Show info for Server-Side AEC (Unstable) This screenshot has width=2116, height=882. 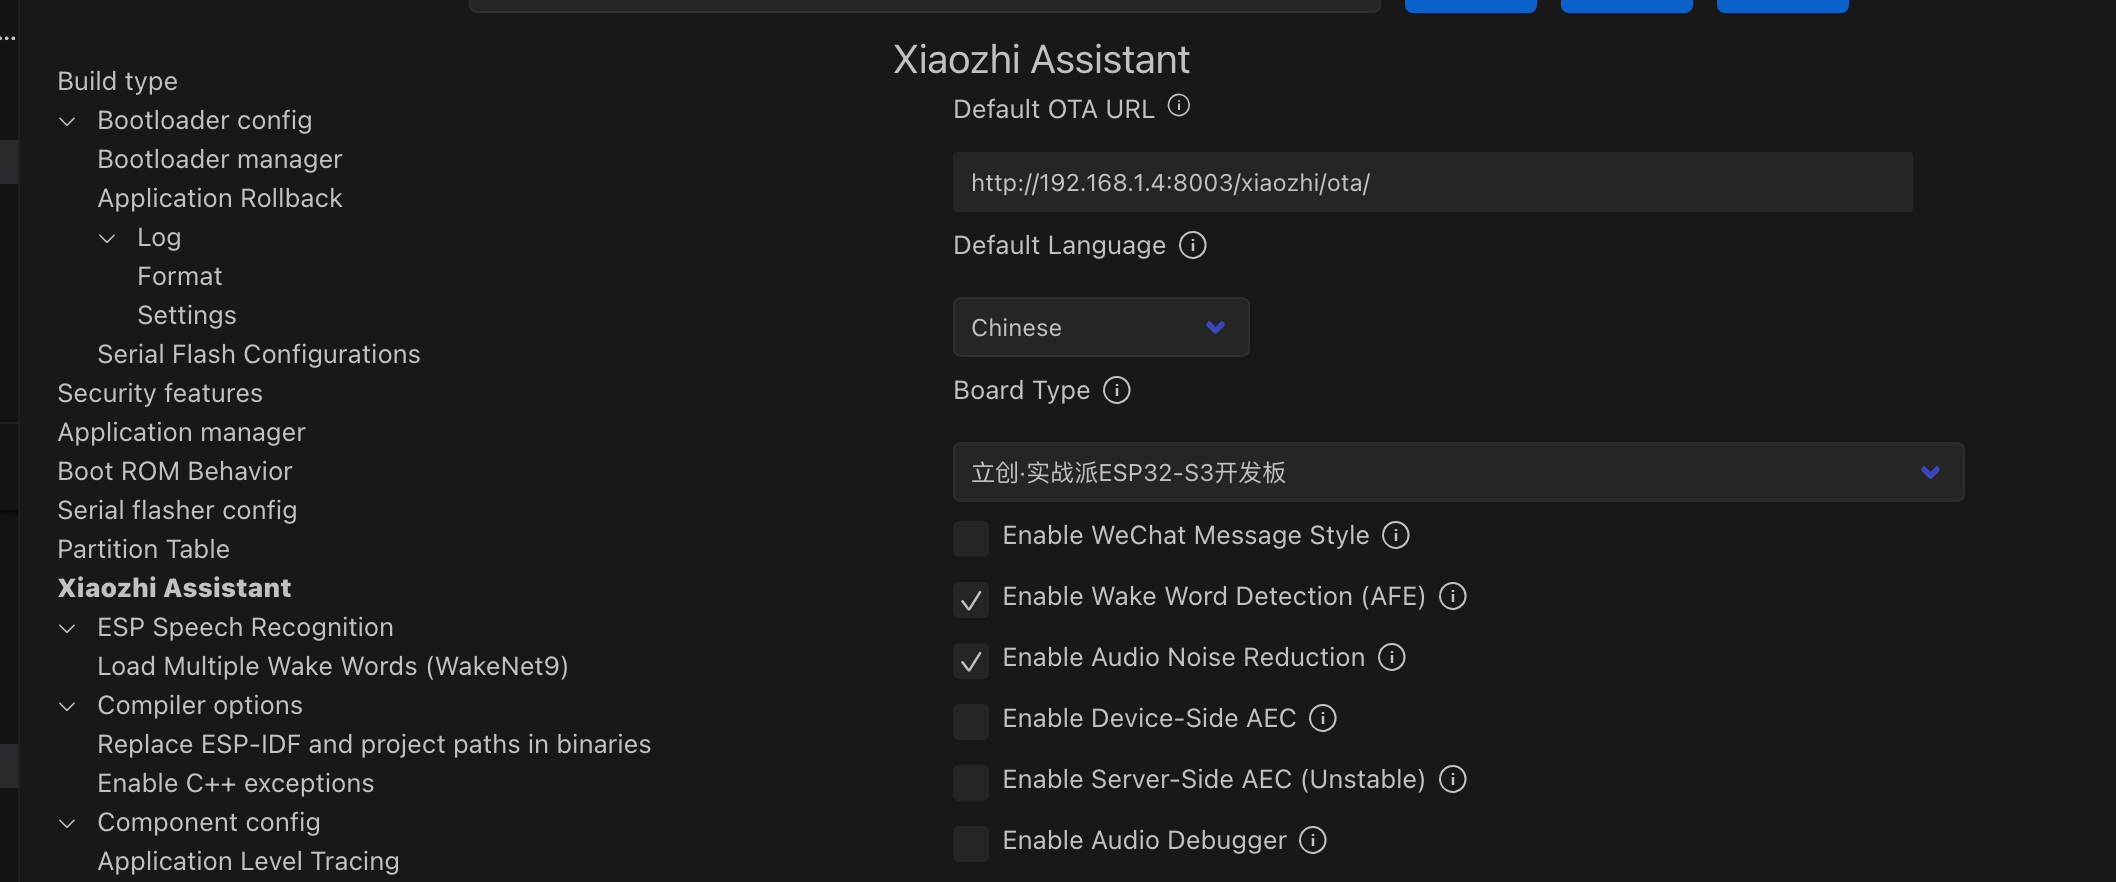click(1453, 779)
